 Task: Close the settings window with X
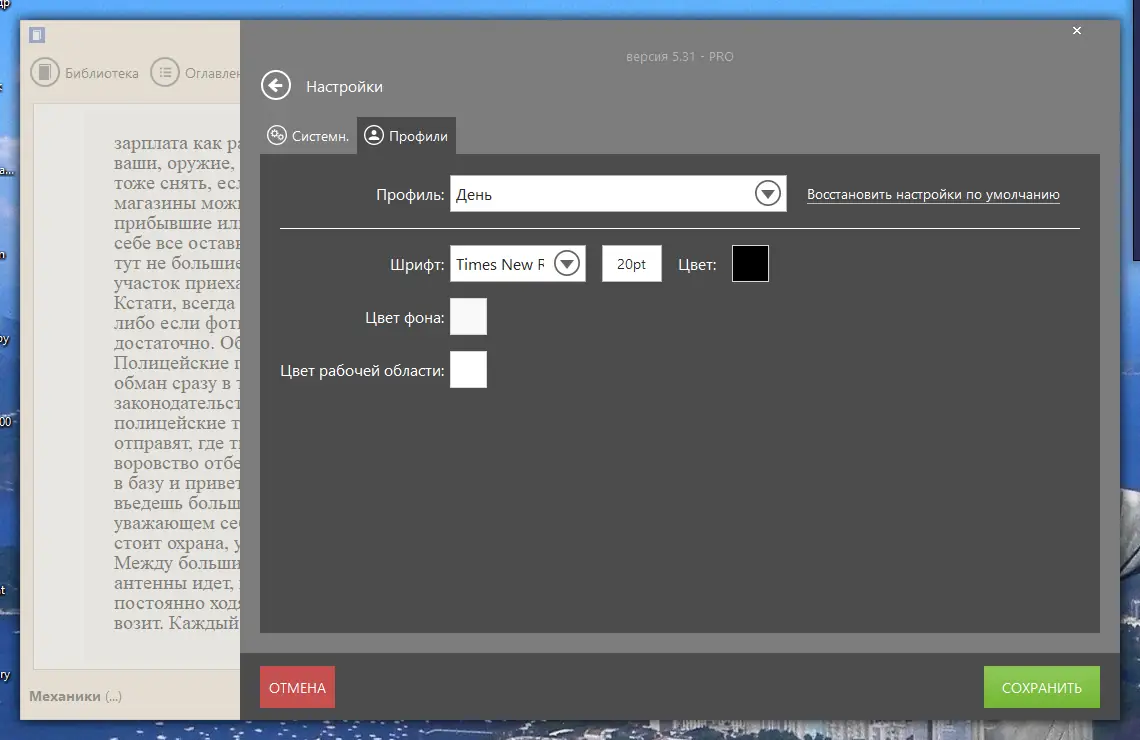(x=1077, y=31)
